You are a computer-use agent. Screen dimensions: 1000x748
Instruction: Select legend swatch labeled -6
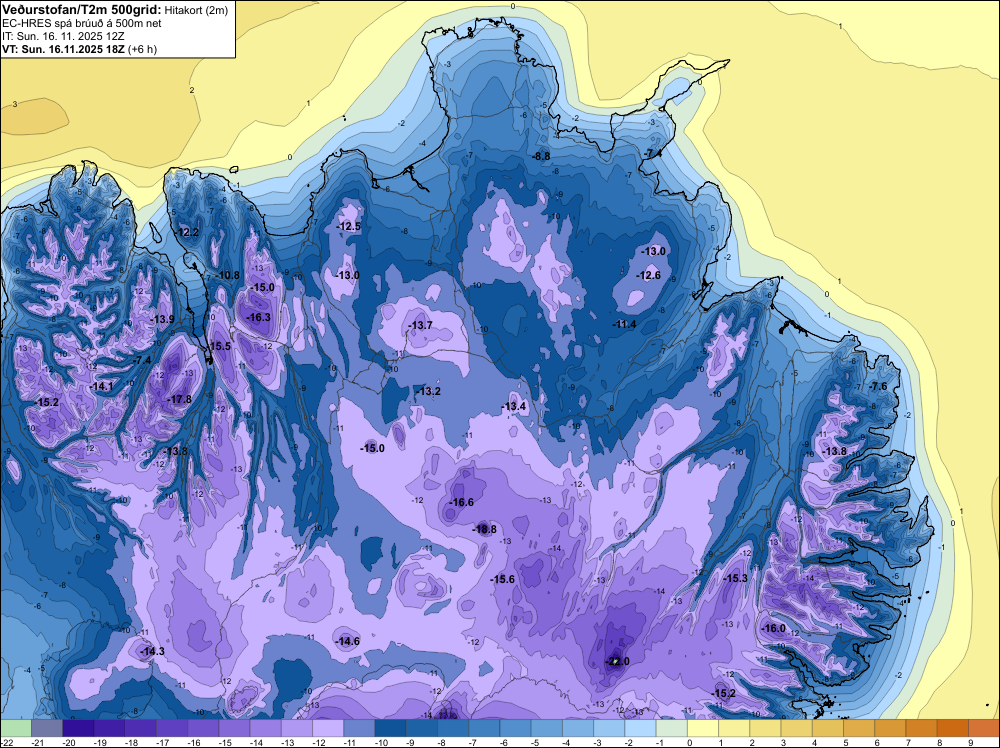[516, 728]
